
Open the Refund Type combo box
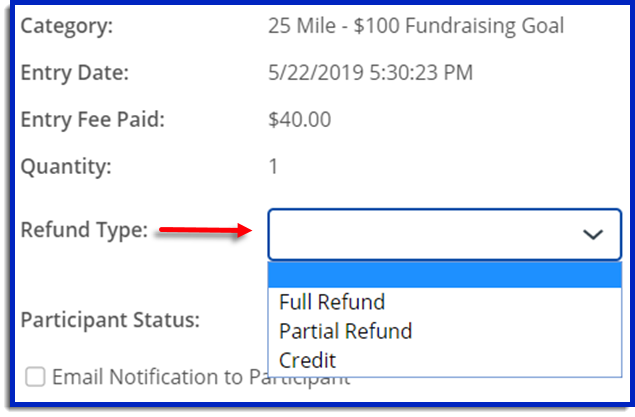[x=444, y=234]
